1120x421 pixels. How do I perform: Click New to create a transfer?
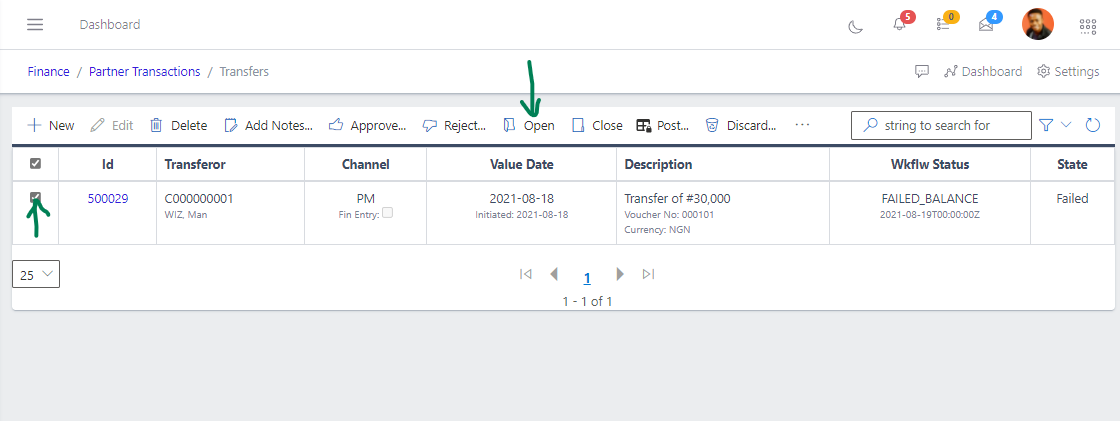point(51,125)
